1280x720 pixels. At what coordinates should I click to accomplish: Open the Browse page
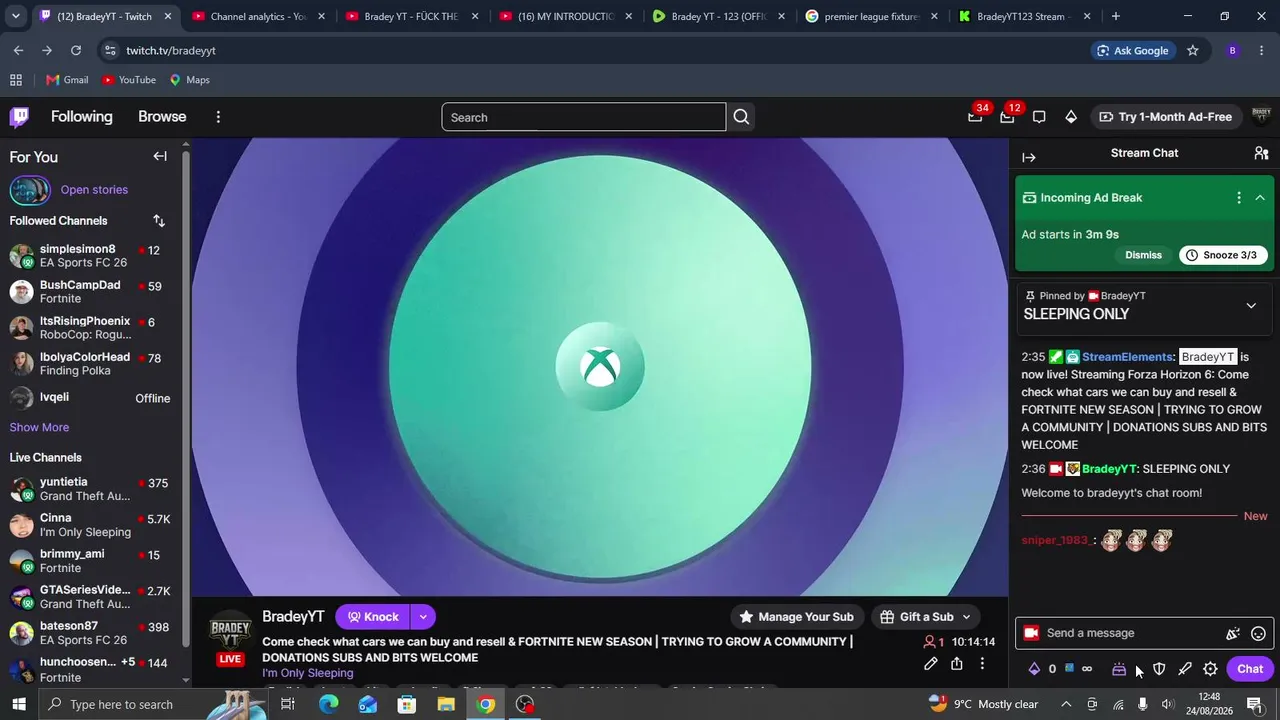click(x=162, y=117)
